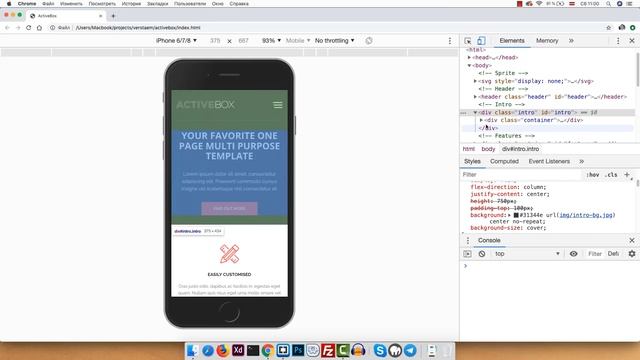
Task: Click the inspect element picker icon
Action: tap(468, 41)
